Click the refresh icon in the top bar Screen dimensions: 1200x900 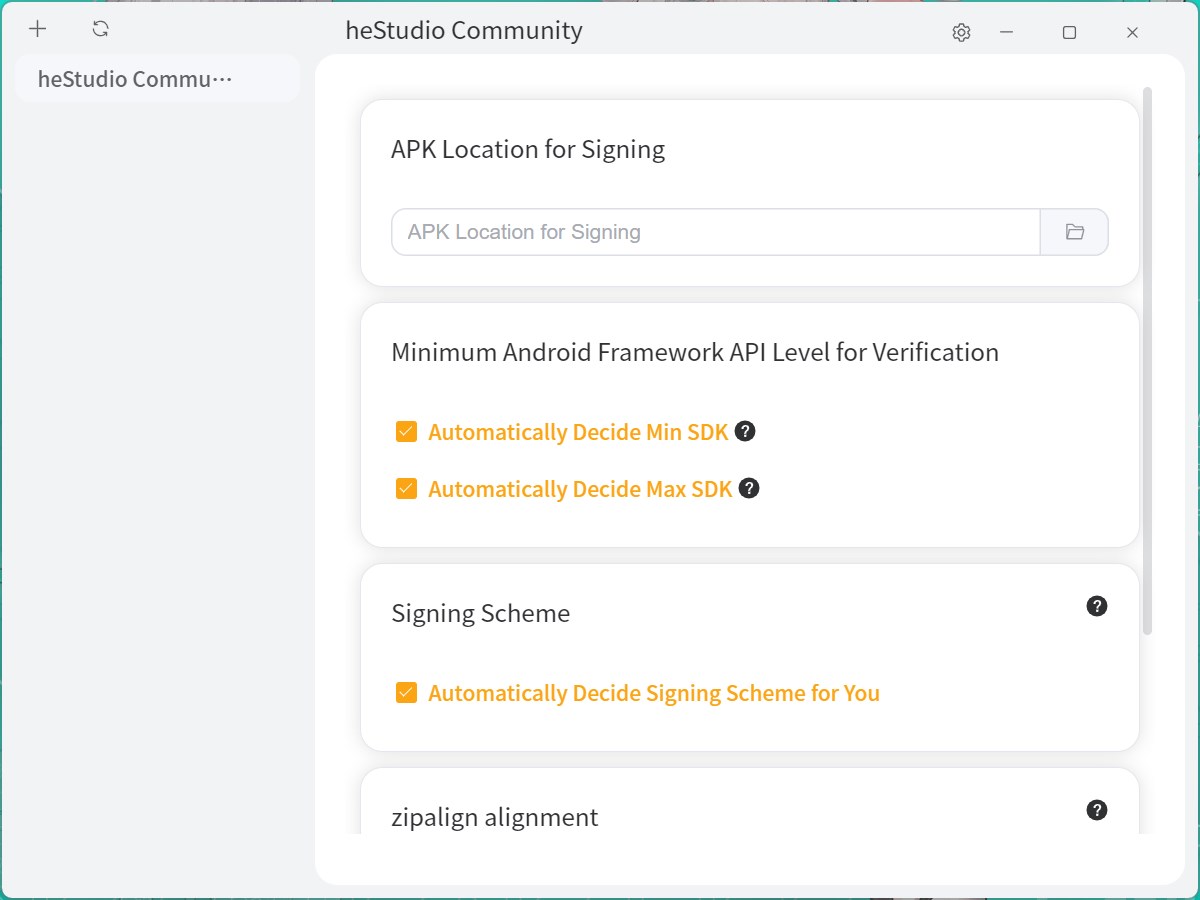point(100,29)
